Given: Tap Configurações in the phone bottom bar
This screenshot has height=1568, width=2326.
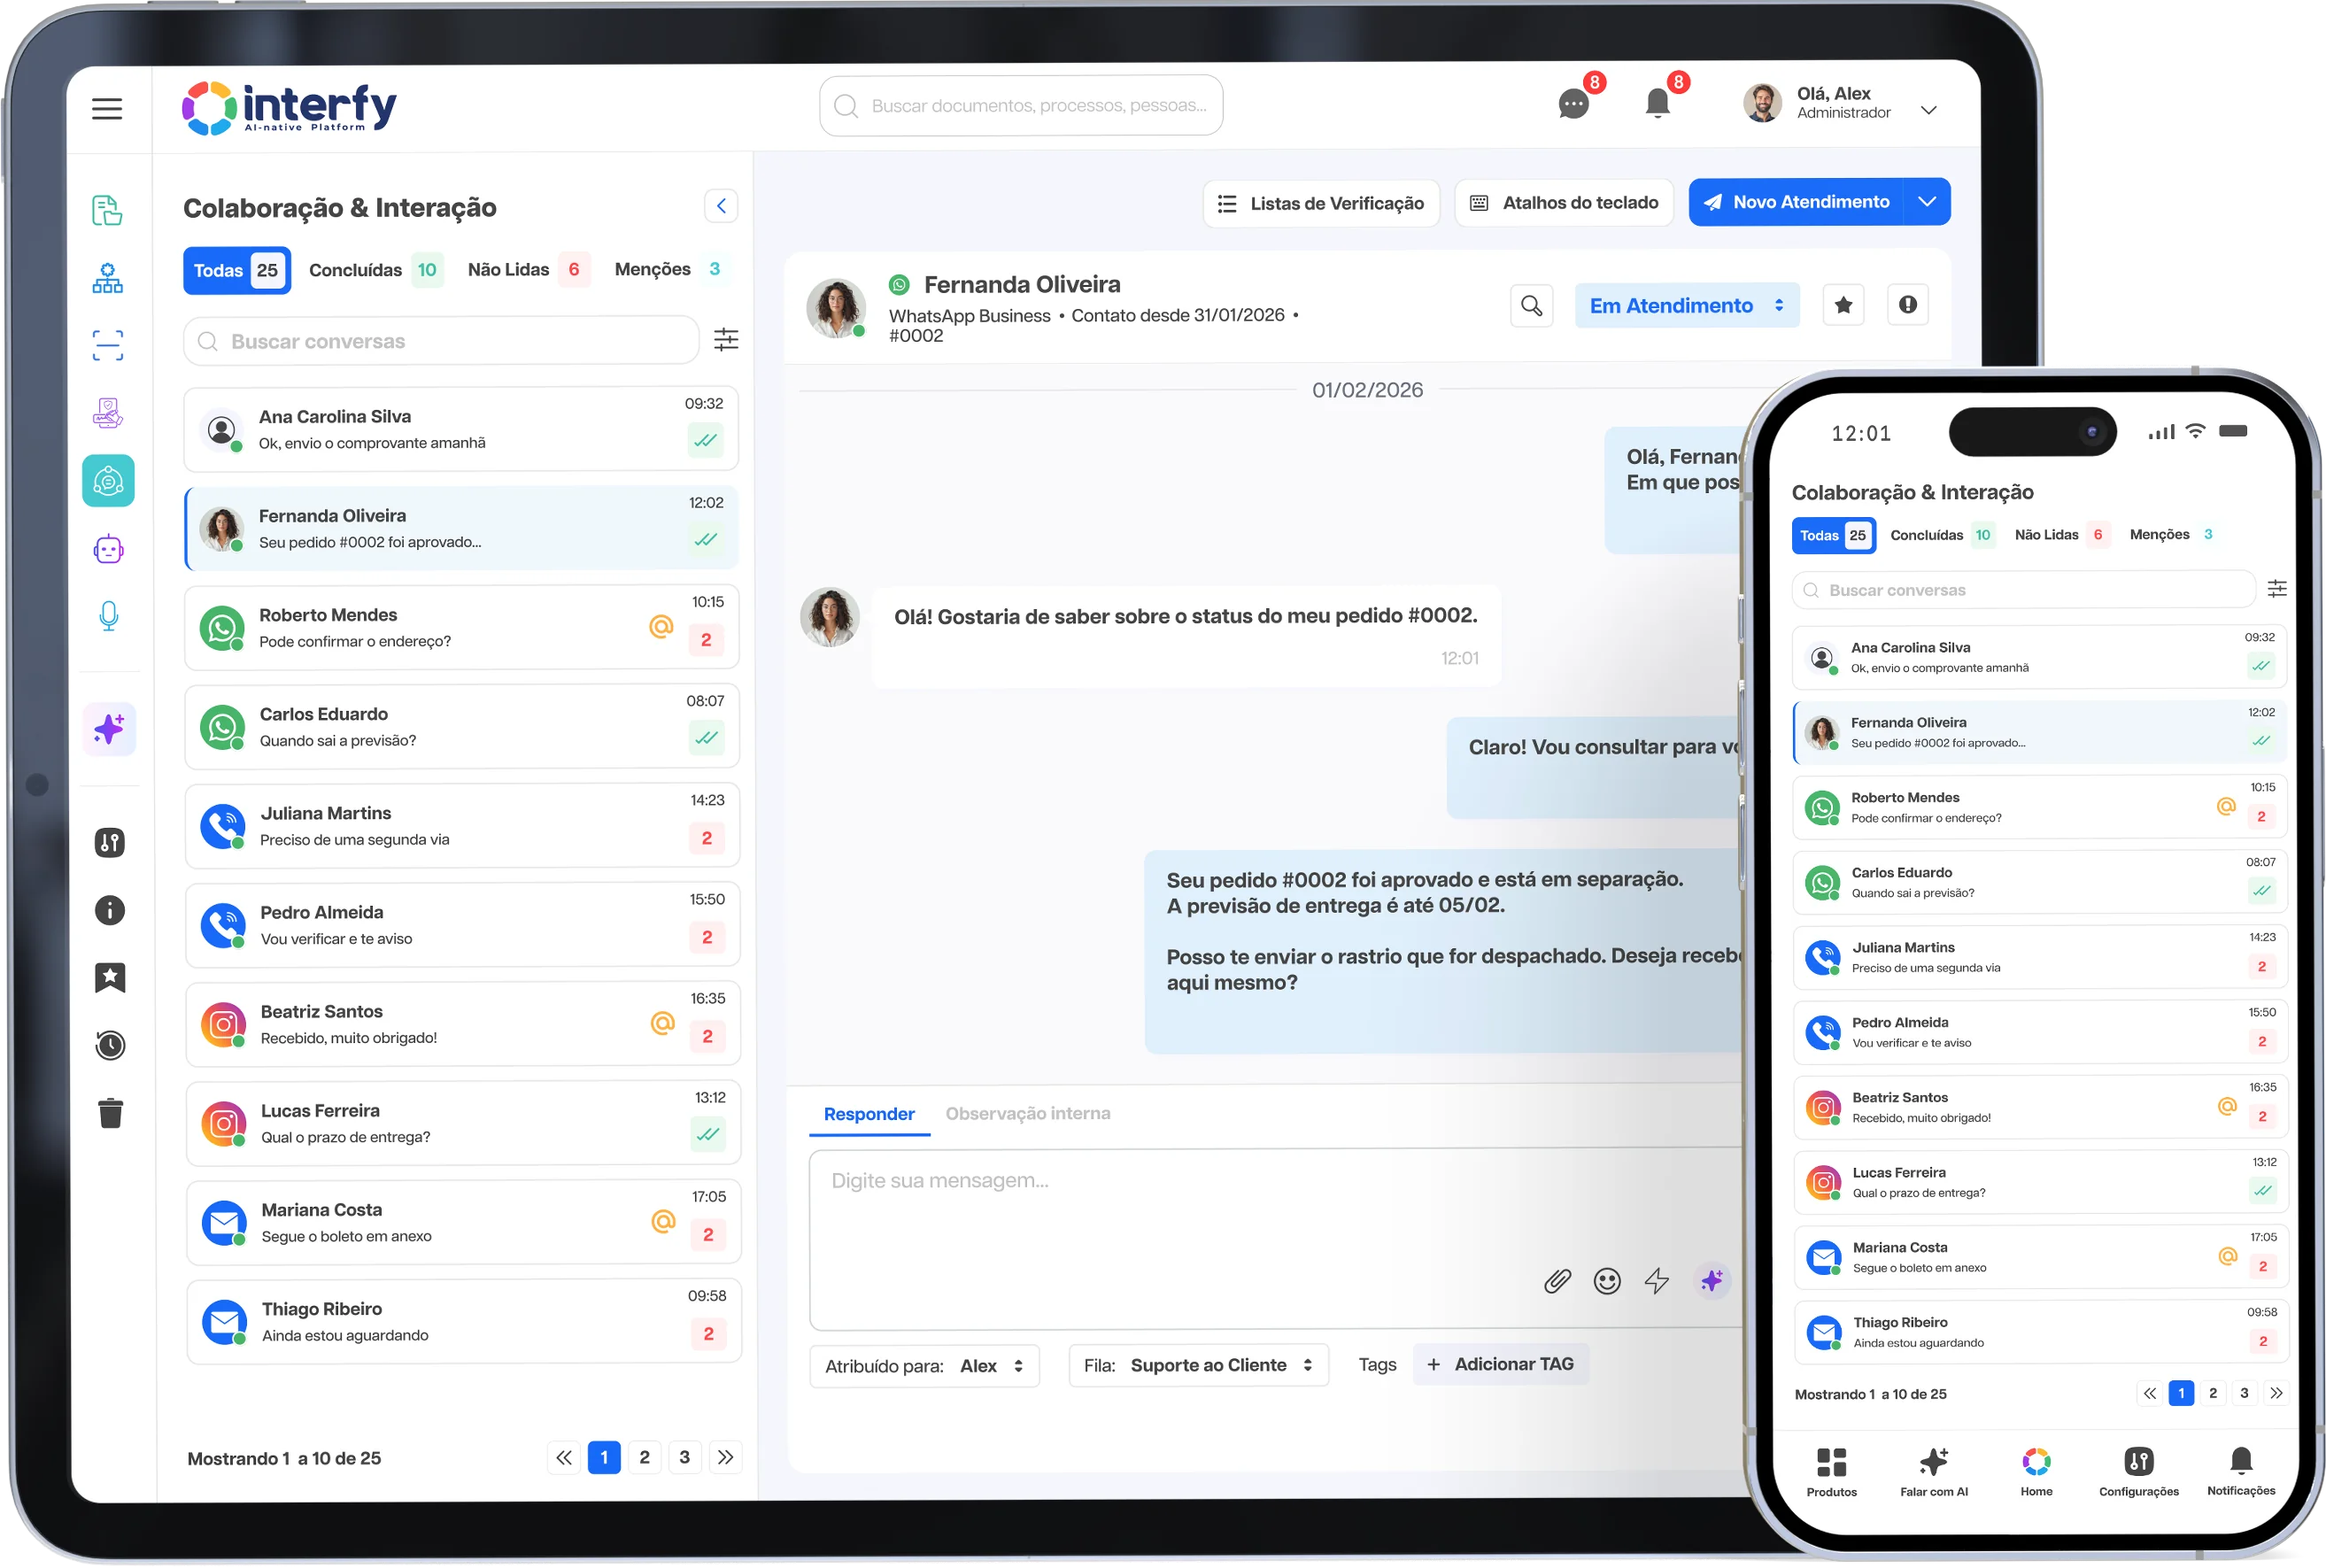Looking at the screenshot, I should (x=2139, y=1473).
